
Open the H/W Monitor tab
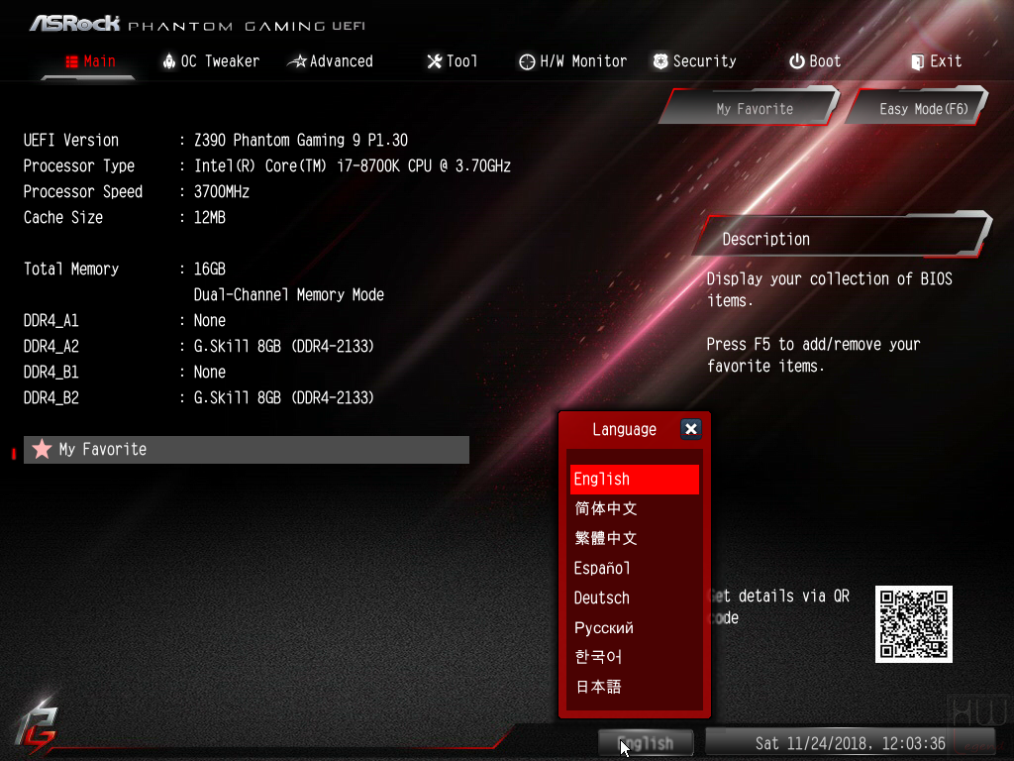point(573,61)
